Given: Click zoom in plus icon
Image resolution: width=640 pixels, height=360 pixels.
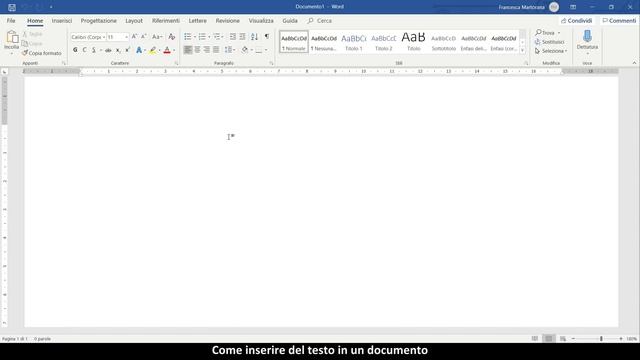Looking at the screenshot, I should (621, 339).
